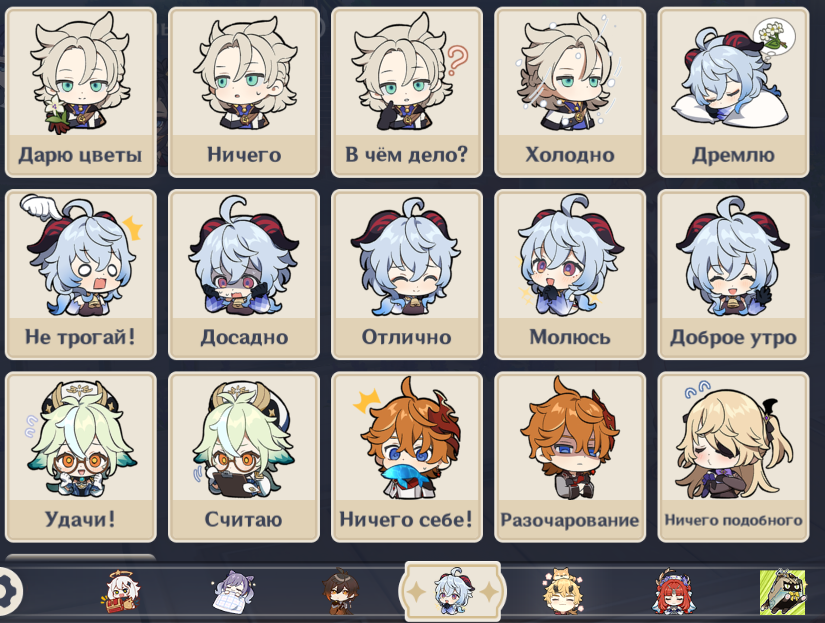Send the "Дремлю" sleeping Ganyu sticker
The image size is (825, 623).
(733, 92)
